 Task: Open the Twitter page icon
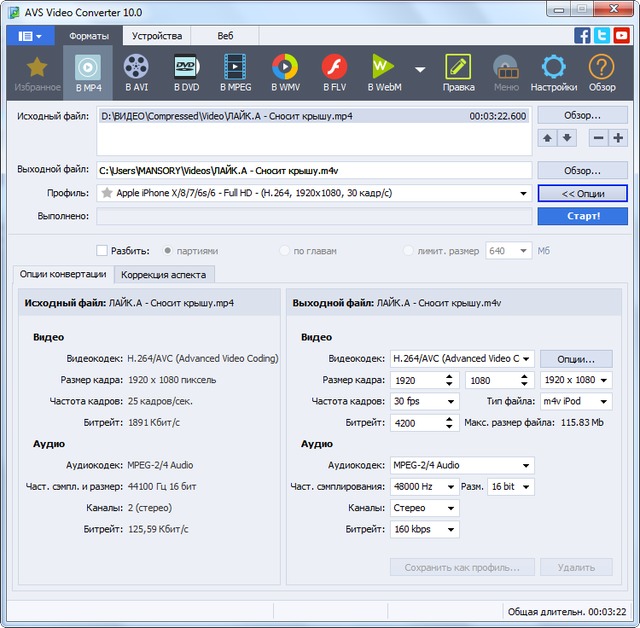pos(602,36)
